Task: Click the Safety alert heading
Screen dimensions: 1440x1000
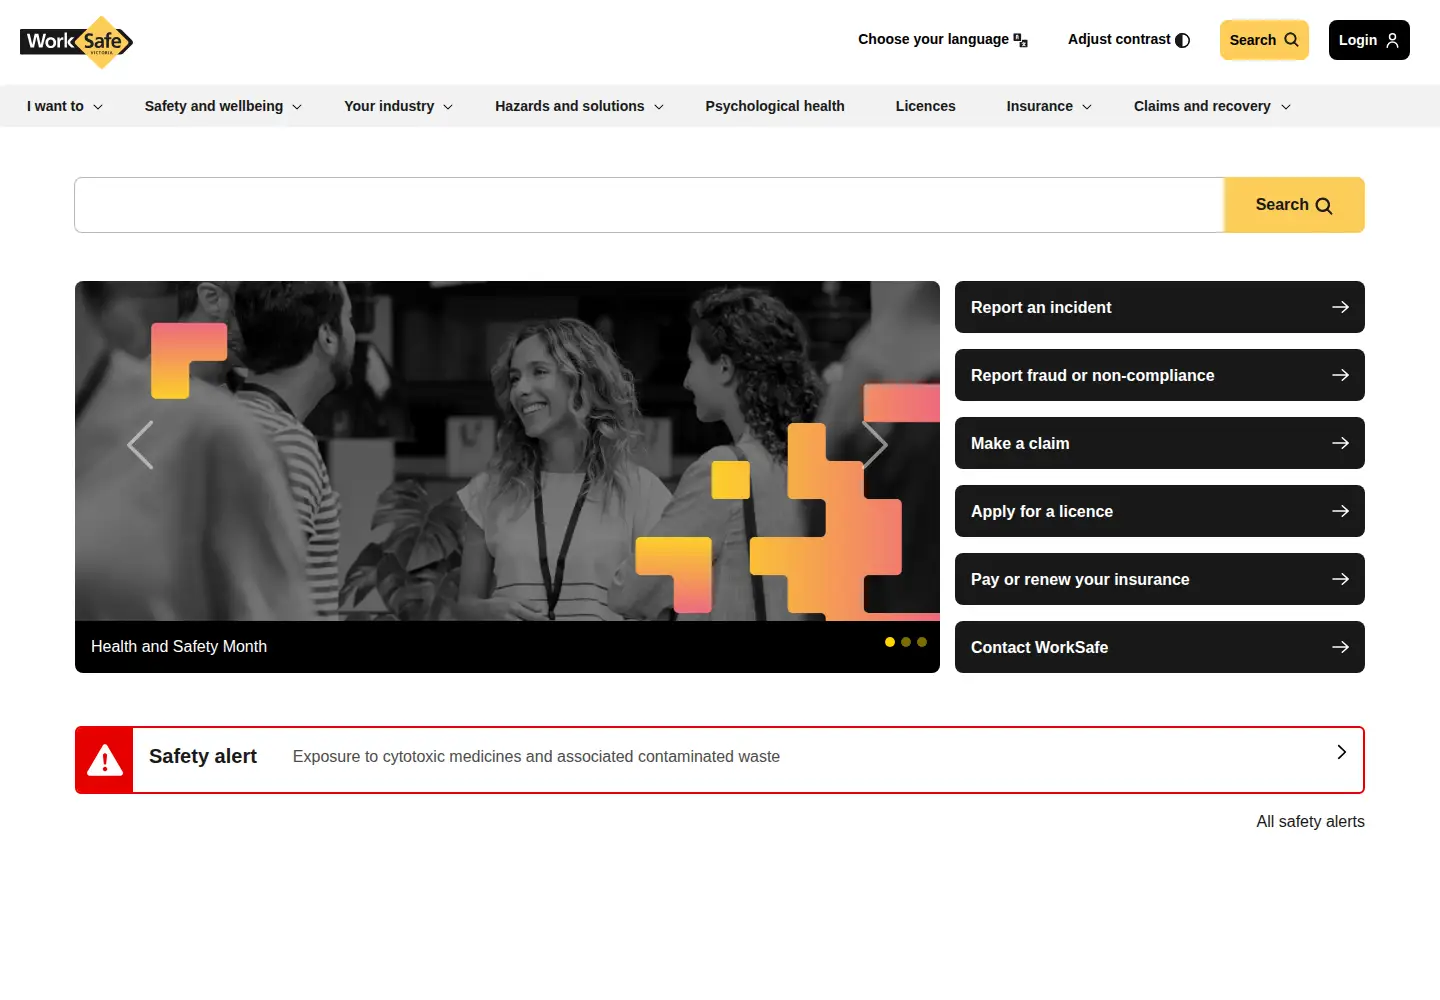Action: click(203, 756)
